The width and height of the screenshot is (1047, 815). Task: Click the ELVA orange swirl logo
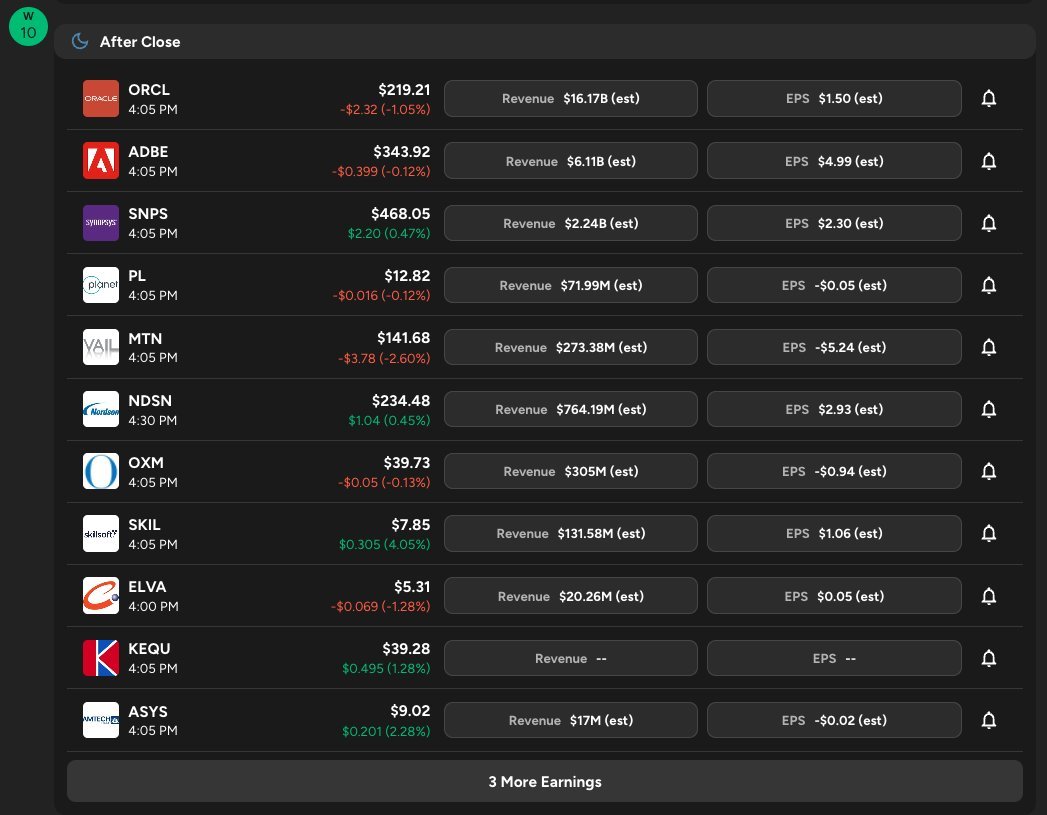(x=101, y=595)
